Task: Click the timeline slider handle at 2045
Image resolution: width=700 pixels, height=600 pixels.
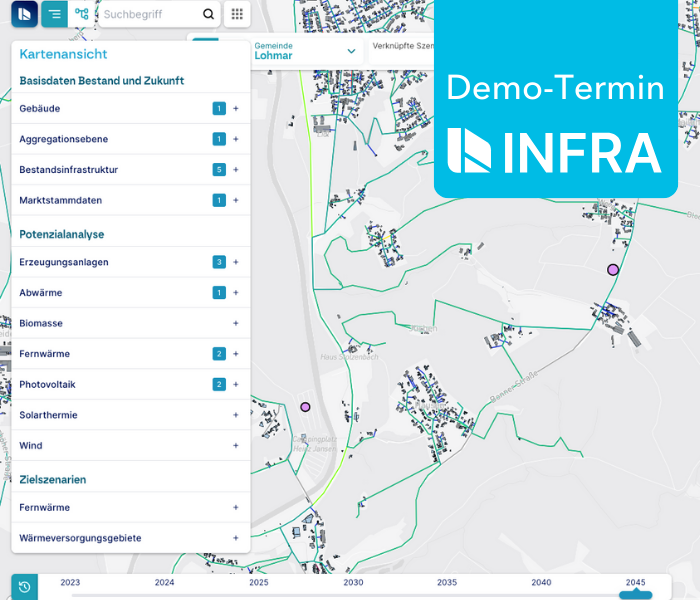Action: (636, 595)
